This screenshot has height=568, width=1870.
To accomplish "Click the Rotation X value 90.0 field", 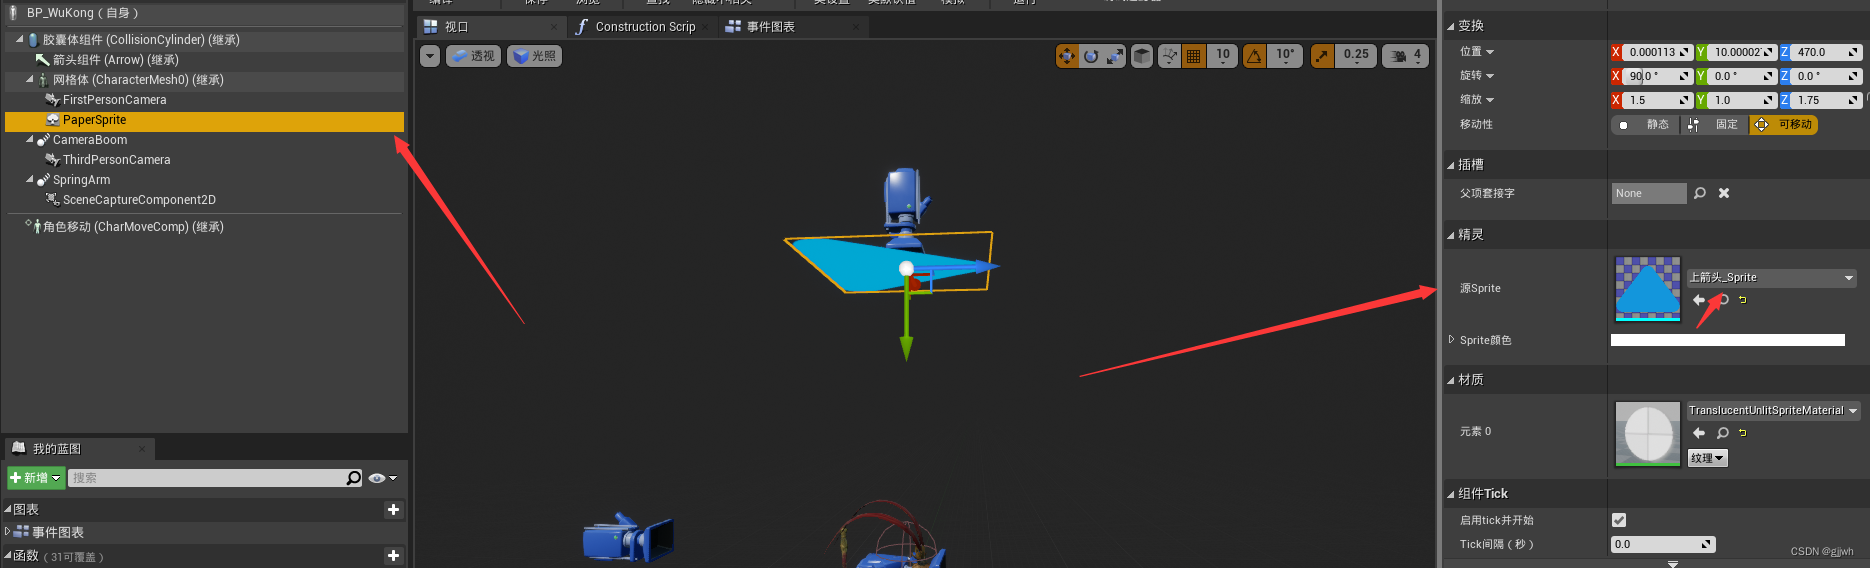I will (1656, 76).
